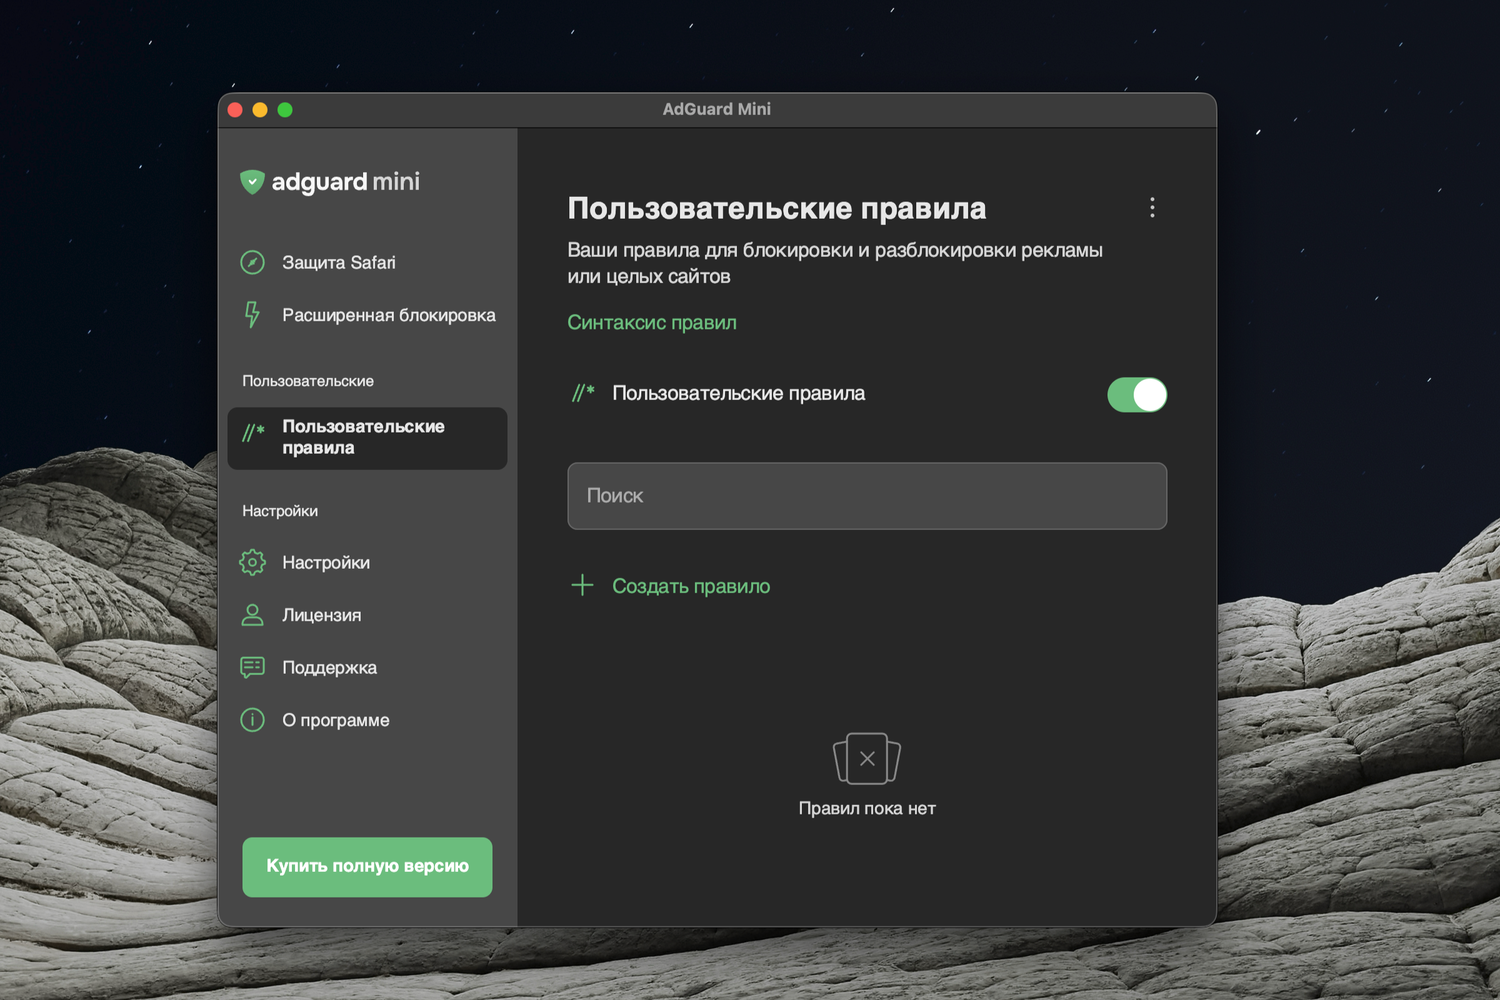Click the 'Правил пока нет' empty-state text
This screenshot has height=1000, width=1500.
pos(867,808)
